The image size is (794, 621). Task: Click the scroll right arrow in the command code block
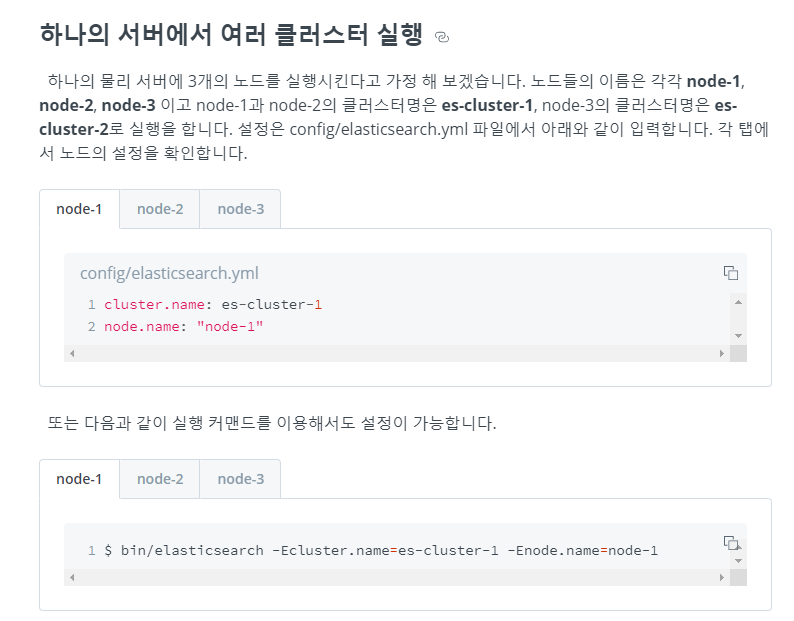721,578
